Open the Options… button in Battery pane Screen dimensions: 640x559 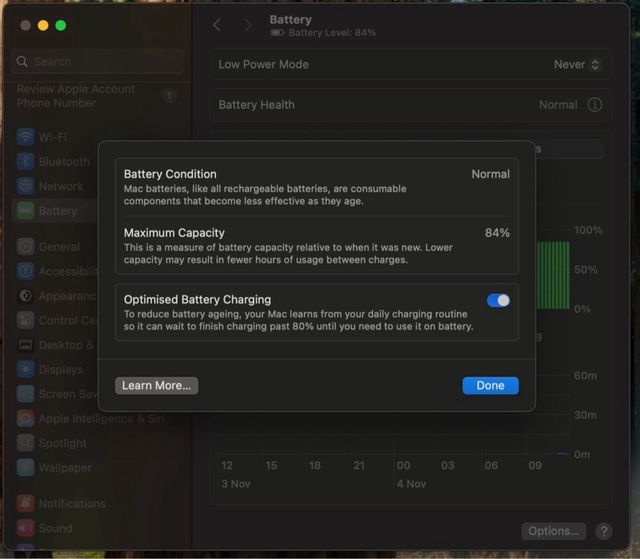pyautogui.click(x=553, y=531)
